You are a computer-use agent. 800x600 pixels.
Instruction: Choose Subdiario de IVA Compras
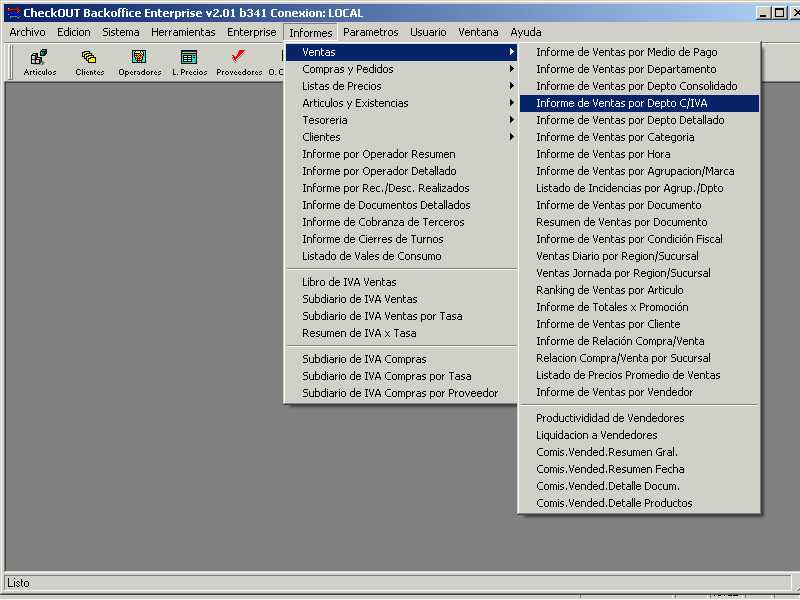click(401, 359)
